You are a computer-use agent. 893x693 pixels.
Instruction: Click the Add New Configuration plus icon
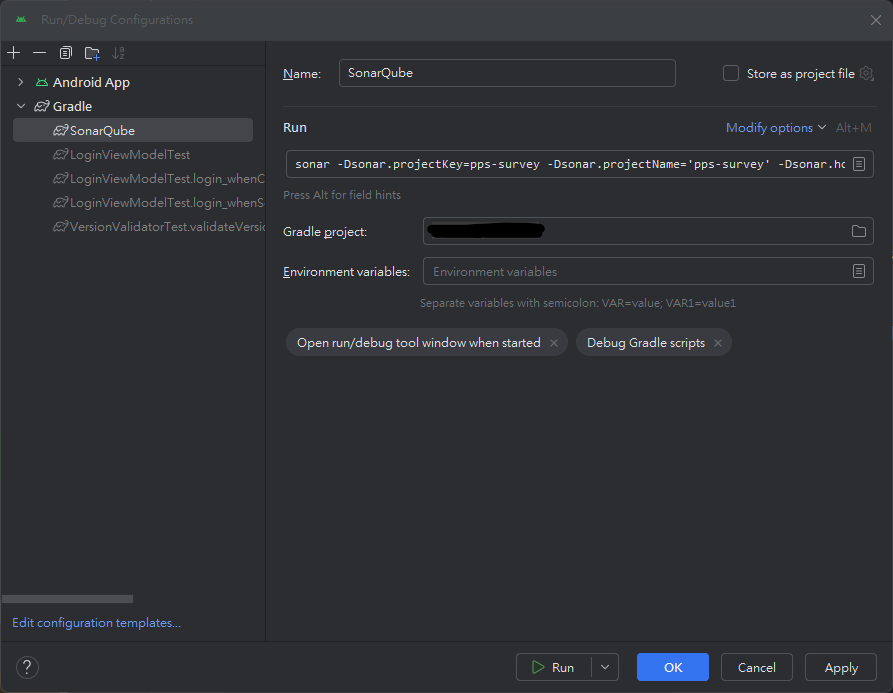tap(14, 53)
